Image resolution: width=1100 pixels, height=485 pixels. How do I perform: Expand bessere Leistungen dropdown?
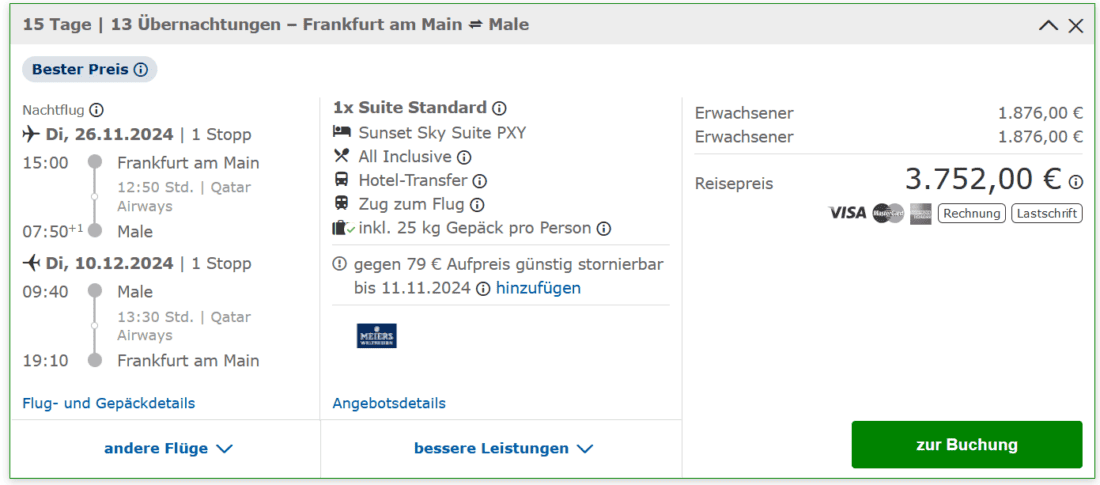pyautogui.click(x=503, y=449)
